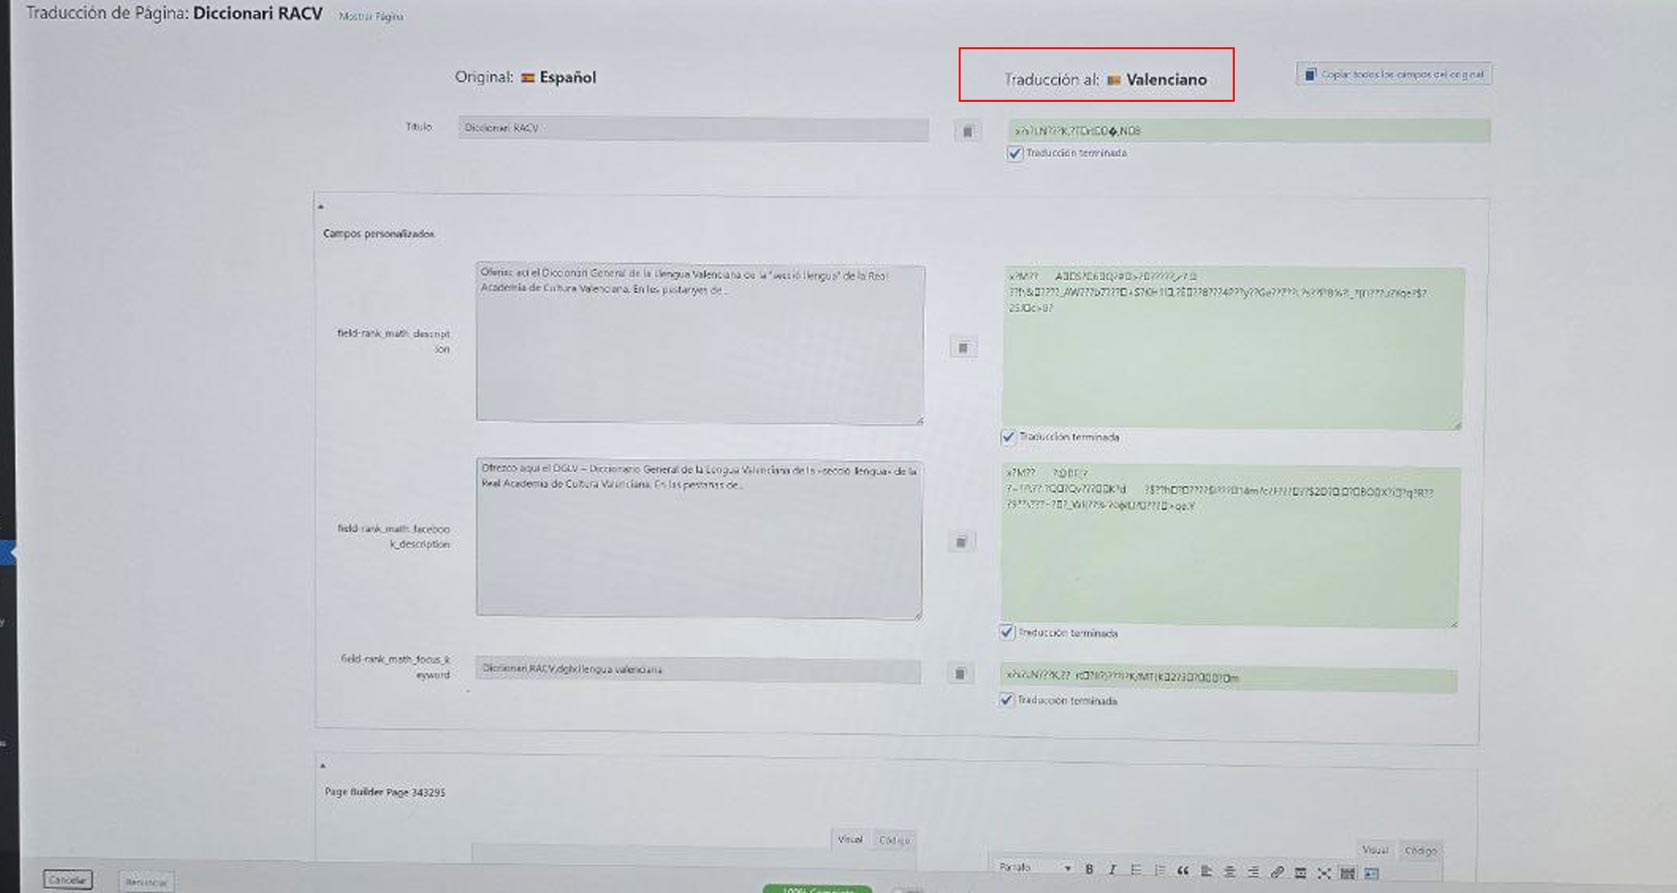The height and width of the screenshot is (893, 1677).
Task: Click the insert link icon
Action: 1277,872
